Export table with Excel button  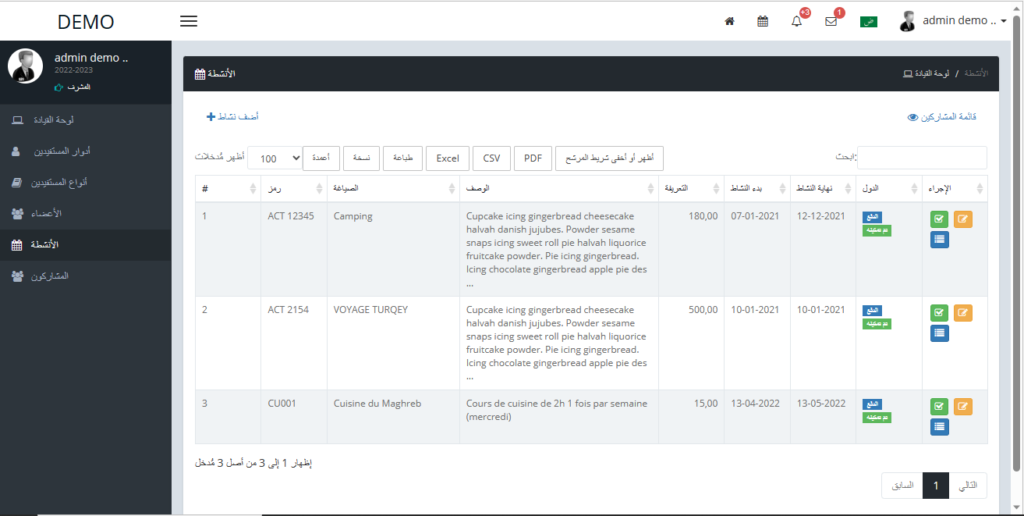(x=448, y=158)
